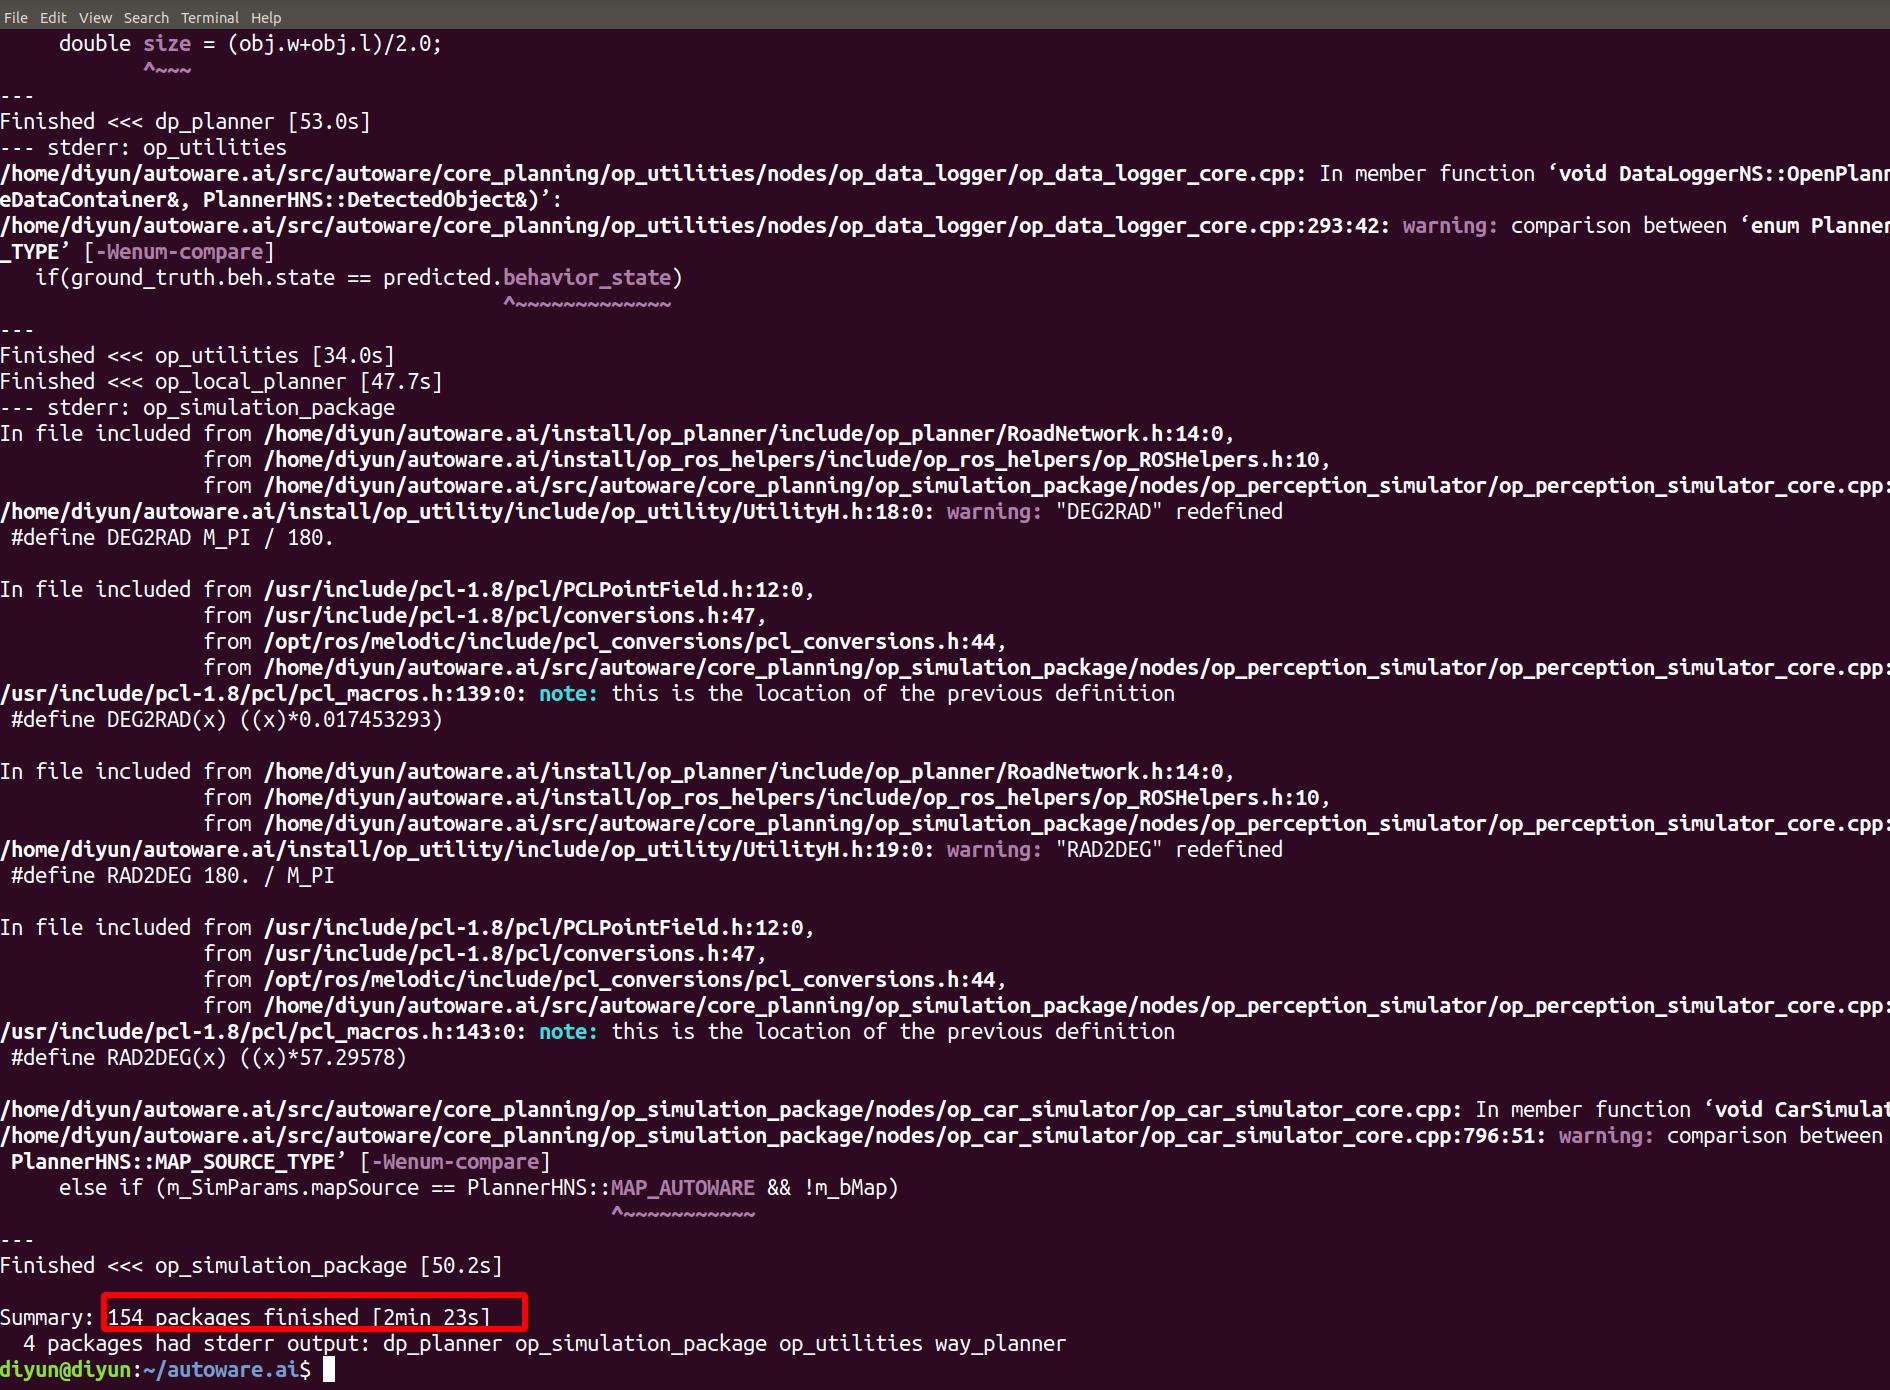
Task: Click pcl_macros.h:139:0 note line
Action: pyautogui.click(x=587, y=694)
